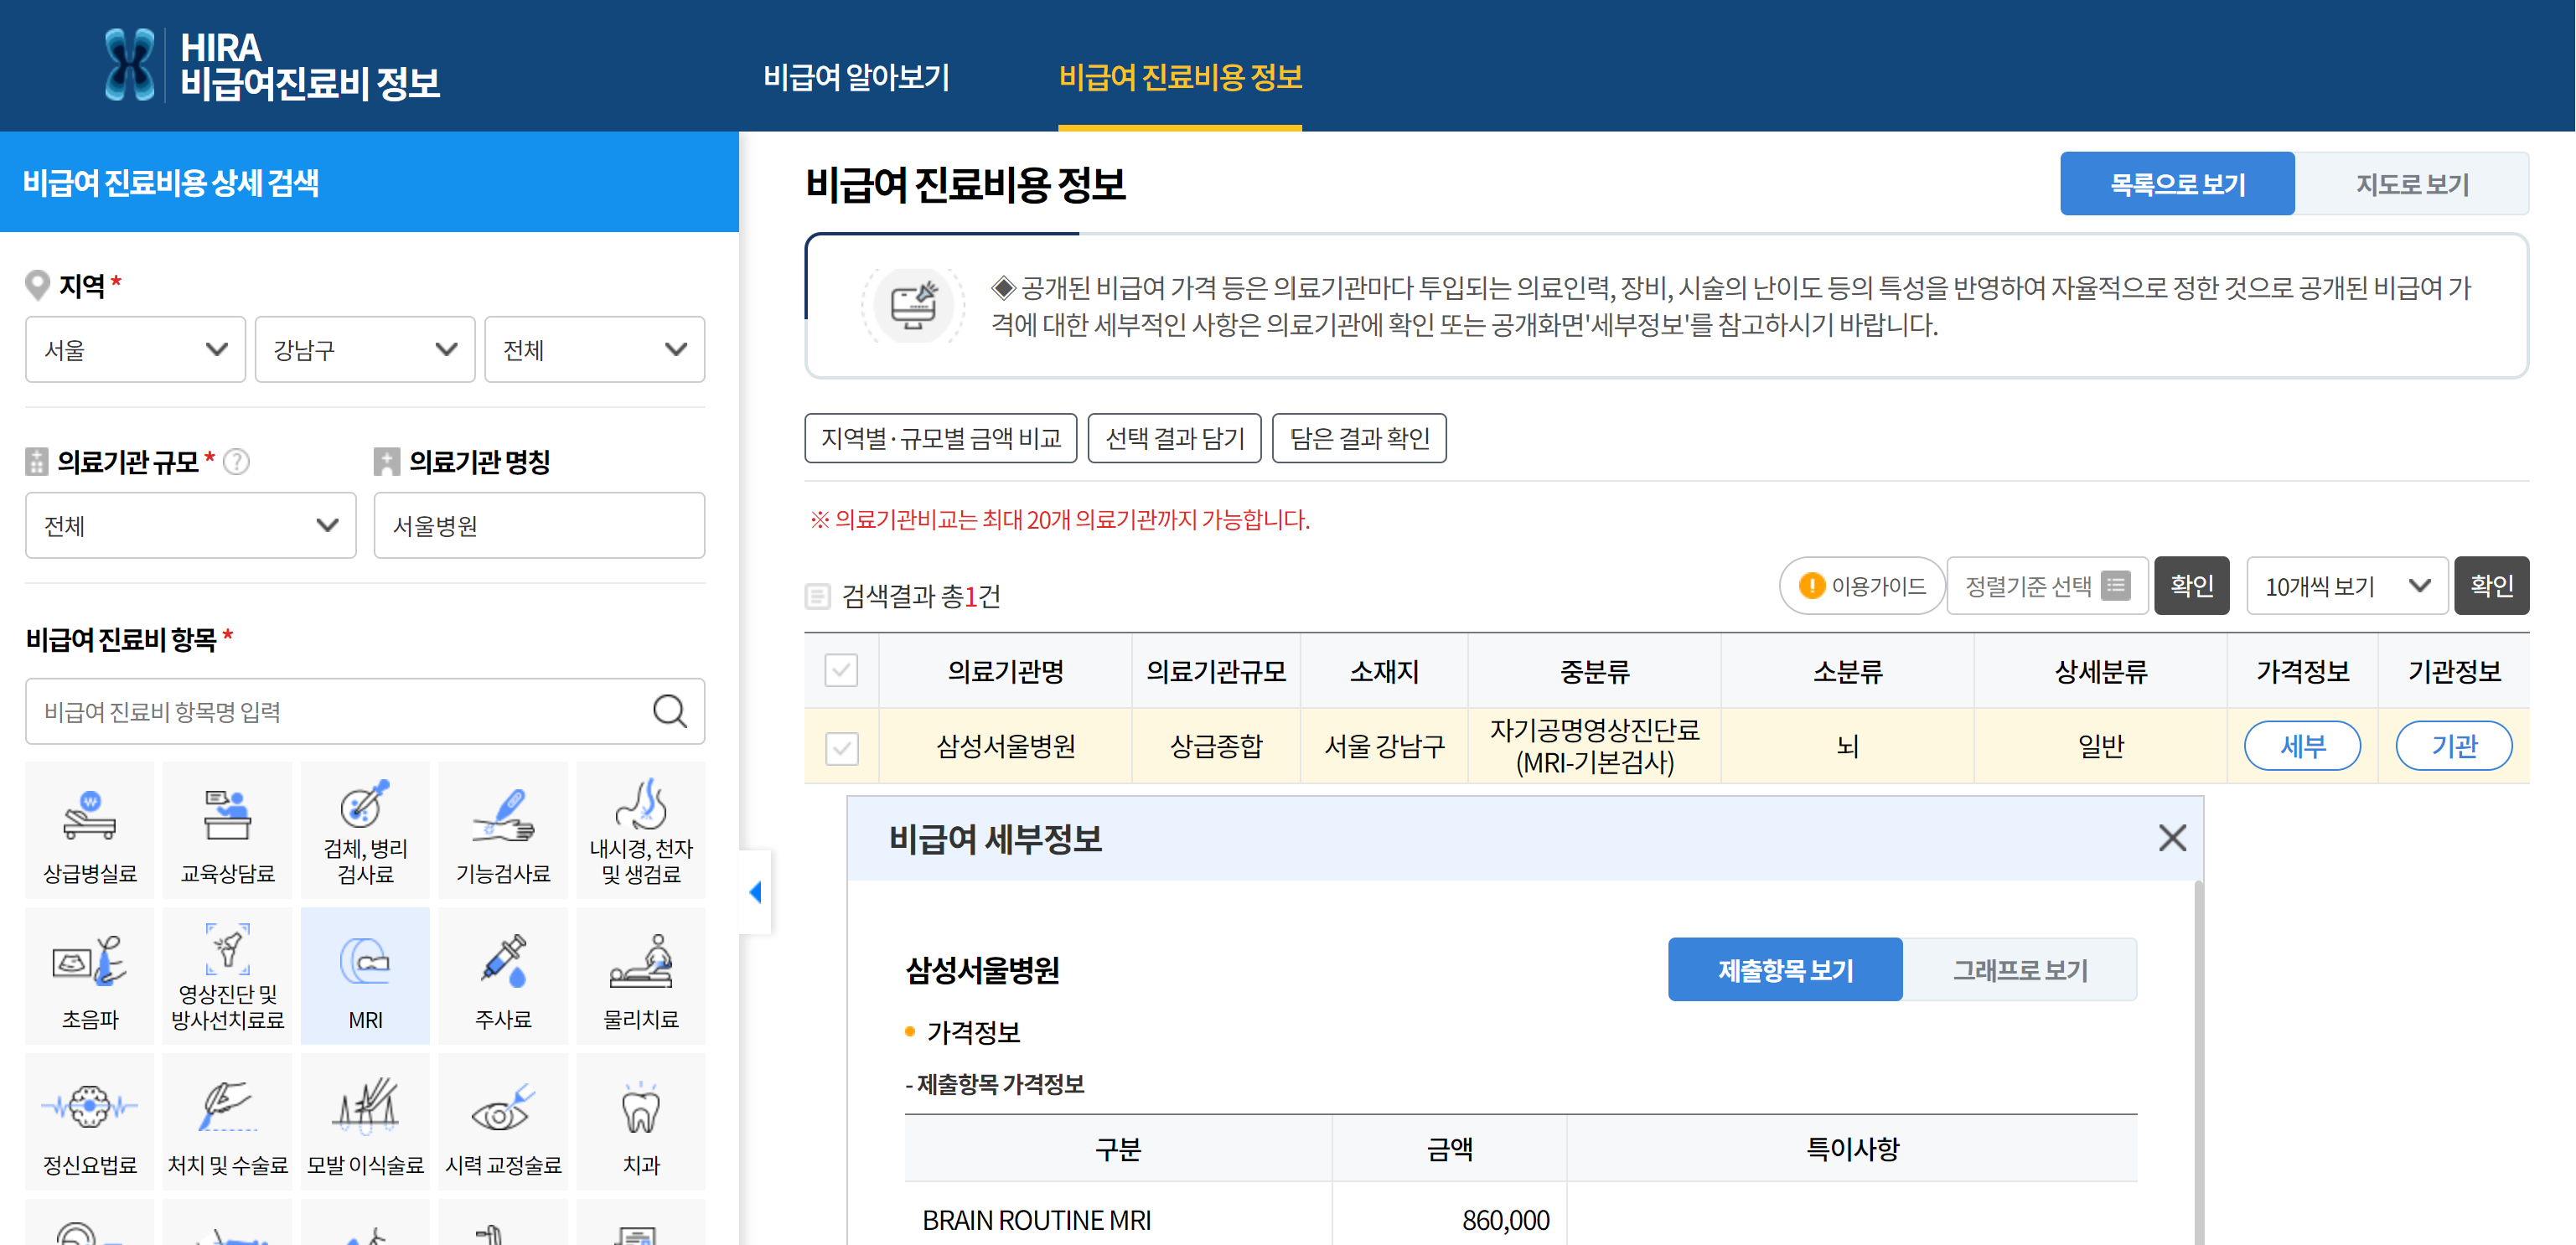Toggle the header select-all checkbox

842,670
